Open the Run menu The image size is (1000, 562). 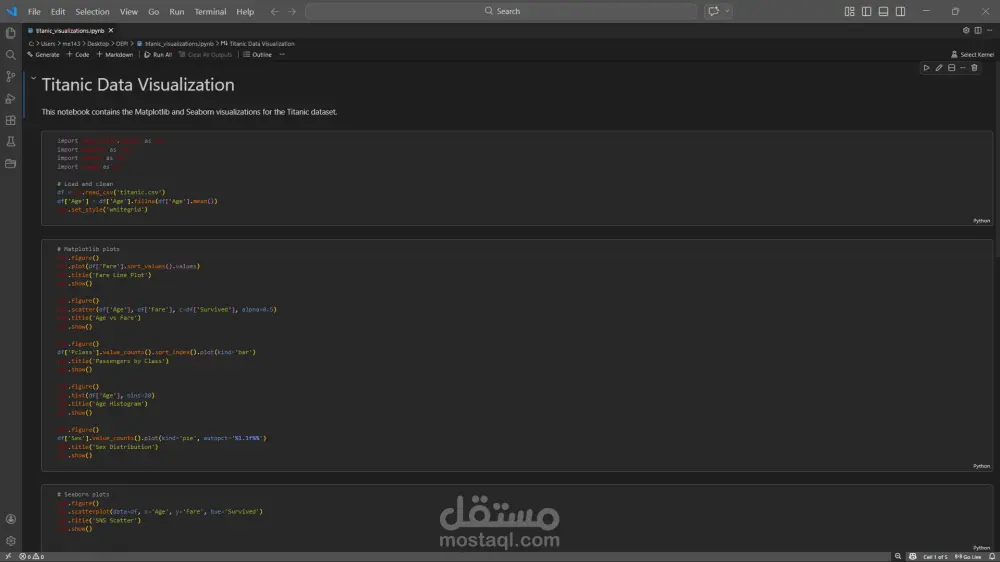click(x=177, y=11)
